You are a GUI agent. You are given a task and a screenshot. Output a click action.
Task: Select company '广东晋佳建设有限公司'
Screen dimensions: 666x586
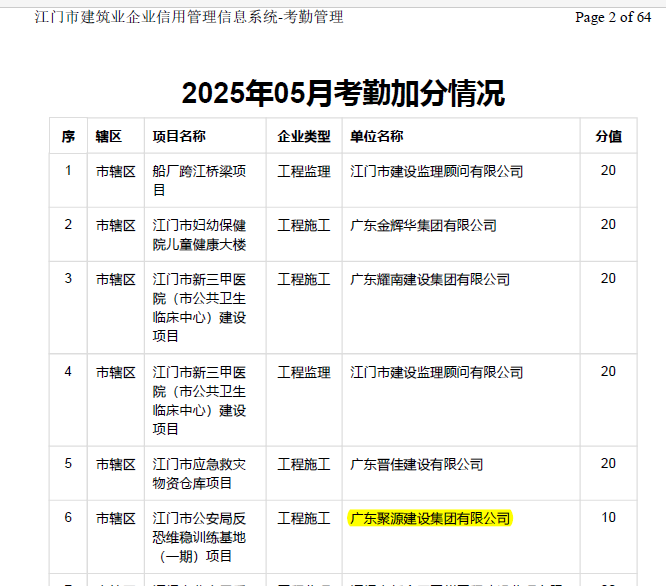pyautogui.click(x=416, y=465)
